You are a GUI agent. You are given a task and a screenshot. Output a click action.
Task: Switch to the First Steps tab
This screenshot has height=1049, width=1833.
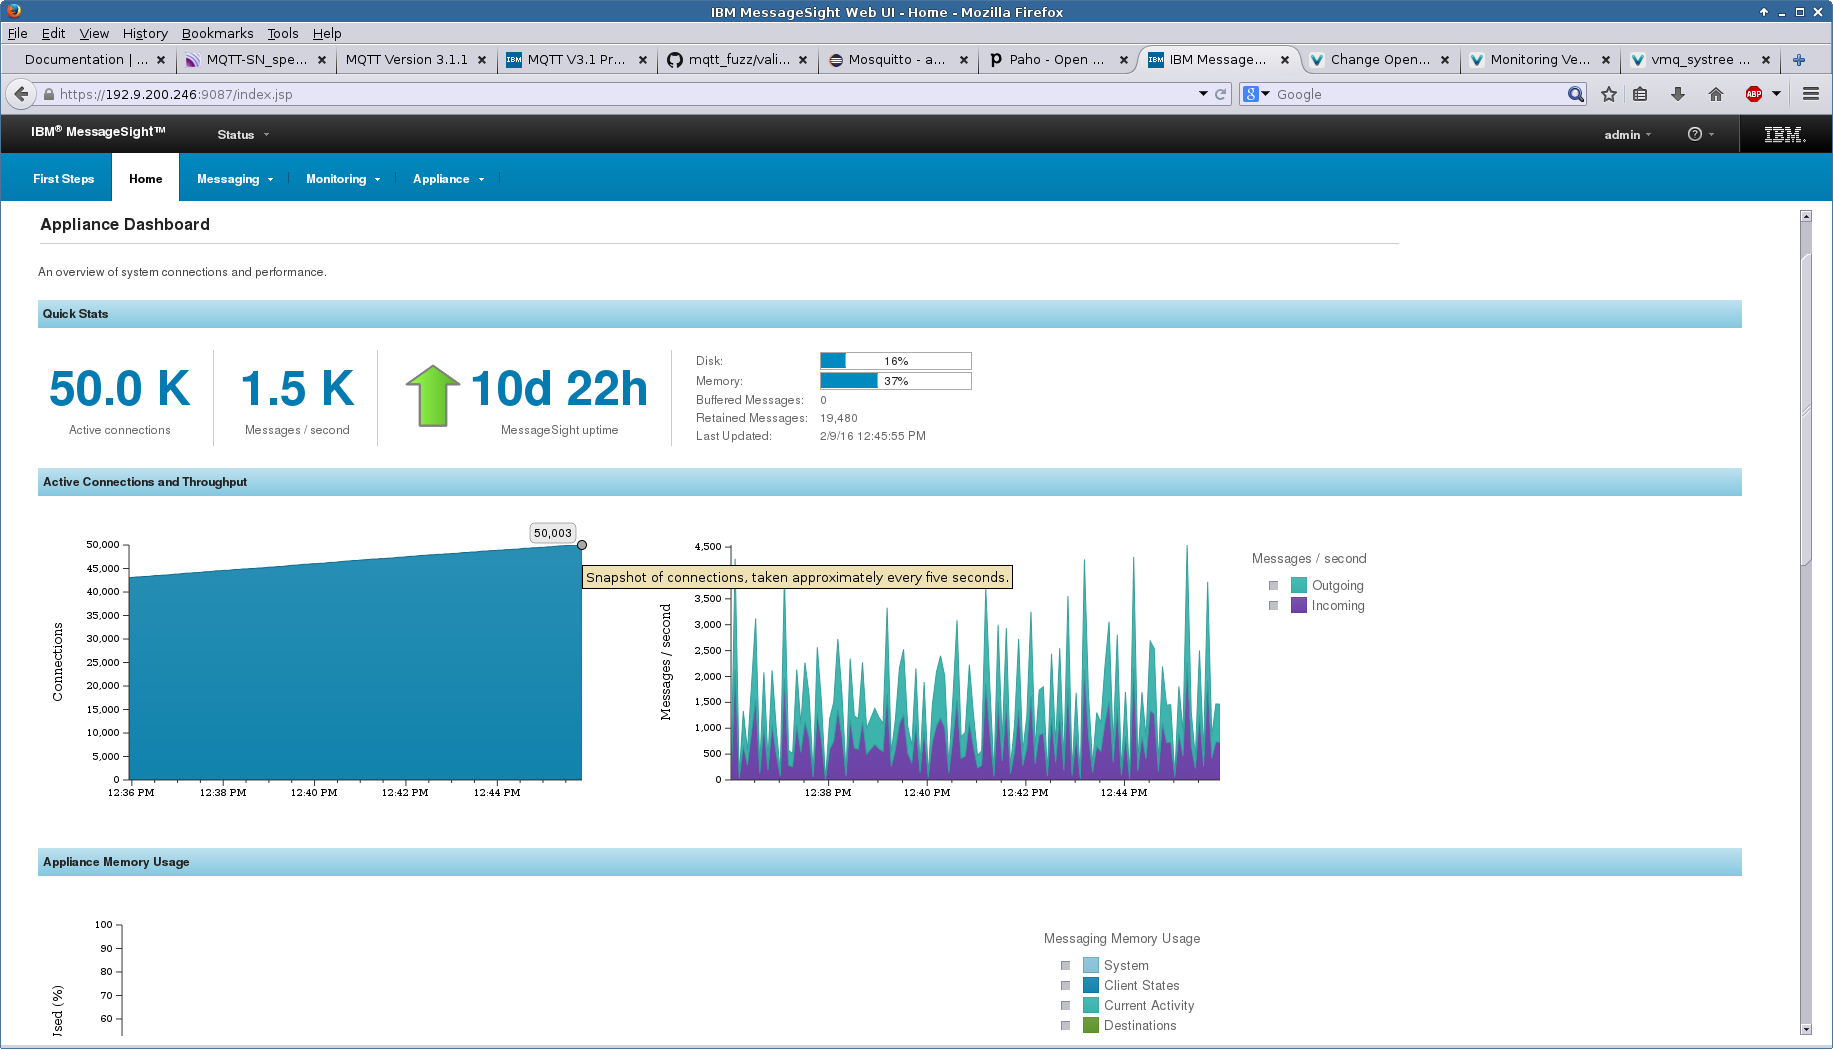click(63, 178)
